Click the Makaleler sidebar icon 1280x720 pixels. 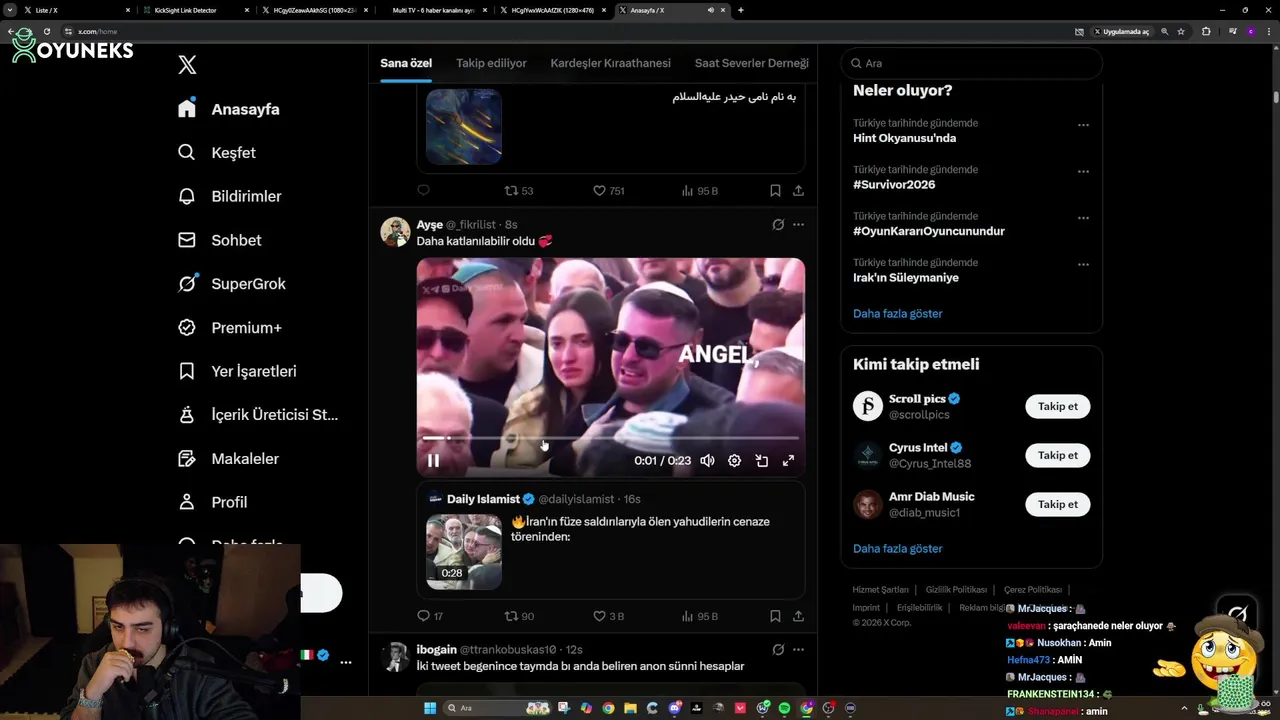[x=187, y=458]
